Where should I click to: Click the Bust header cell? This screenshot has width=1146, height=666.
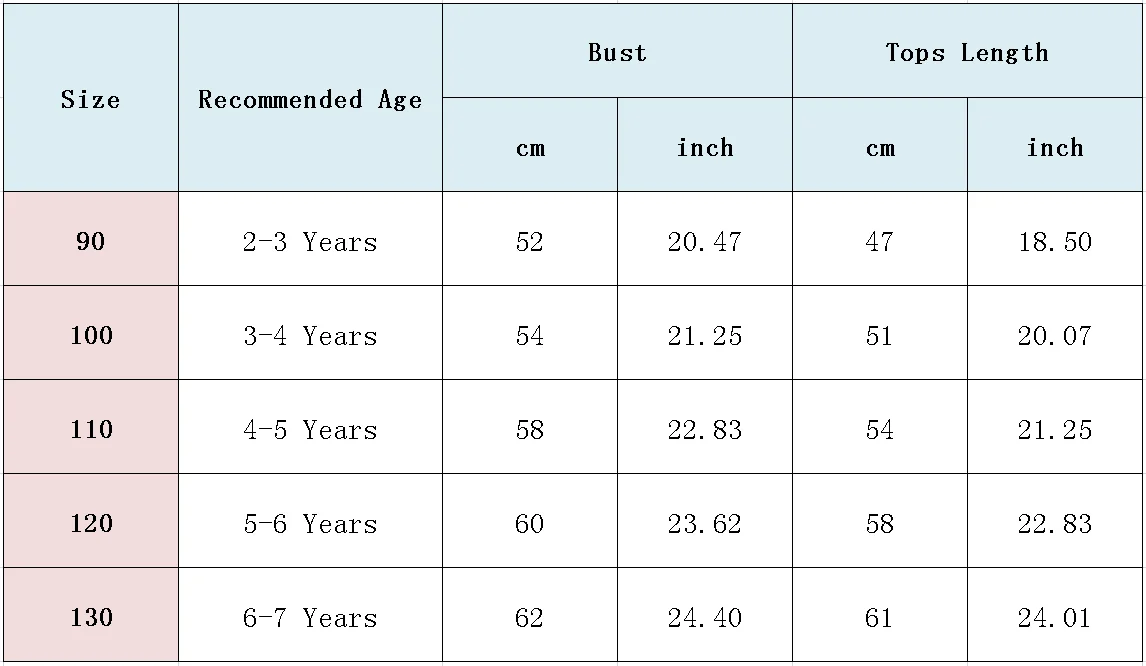(x=617, y=51)
